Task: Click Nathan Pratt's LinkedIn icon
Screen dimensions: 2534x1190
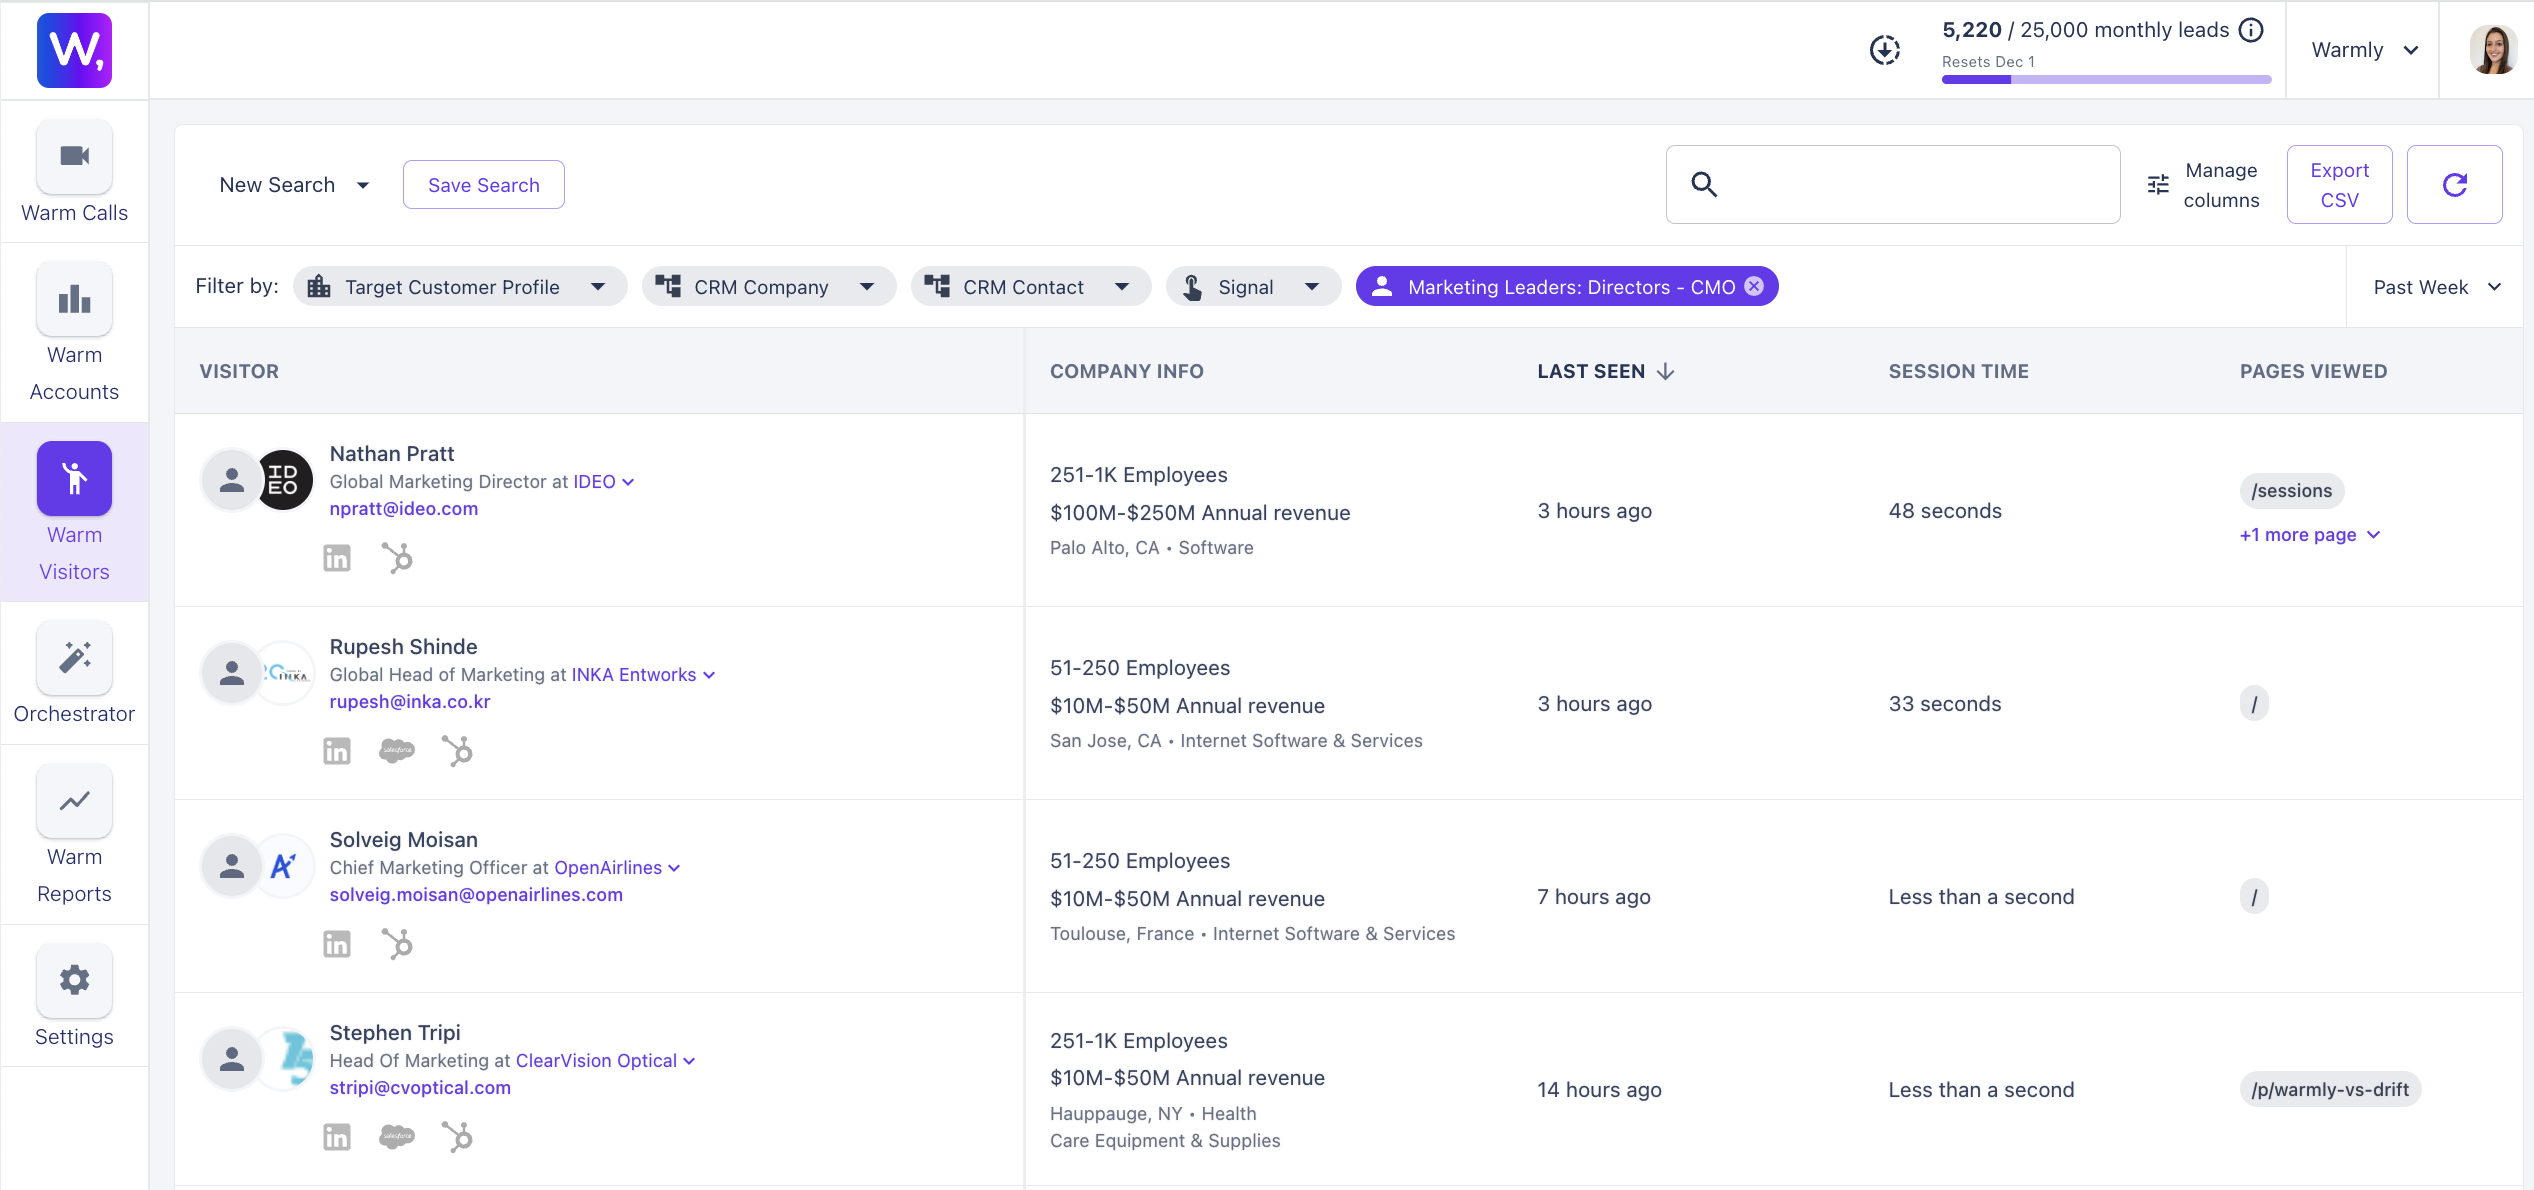Action: tap(337, 558)
